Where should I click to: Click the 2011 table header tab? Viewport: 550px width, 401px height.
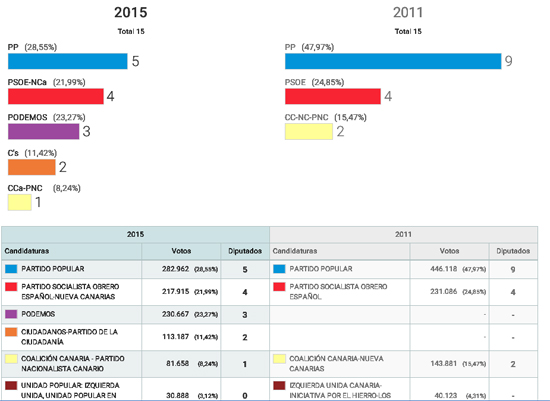coord(403,234)
